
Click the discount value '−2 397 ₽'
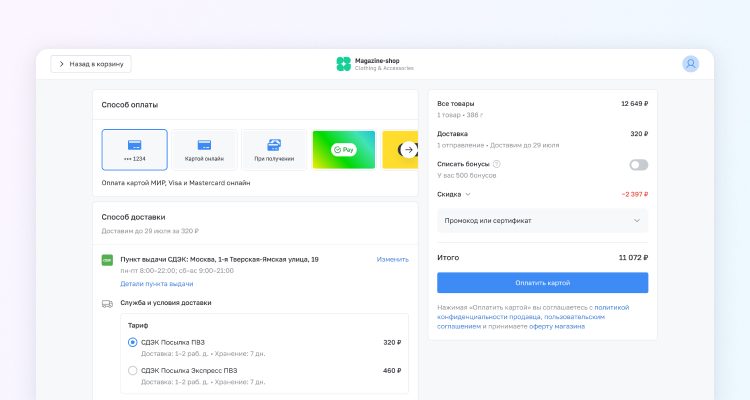[635, 194]
